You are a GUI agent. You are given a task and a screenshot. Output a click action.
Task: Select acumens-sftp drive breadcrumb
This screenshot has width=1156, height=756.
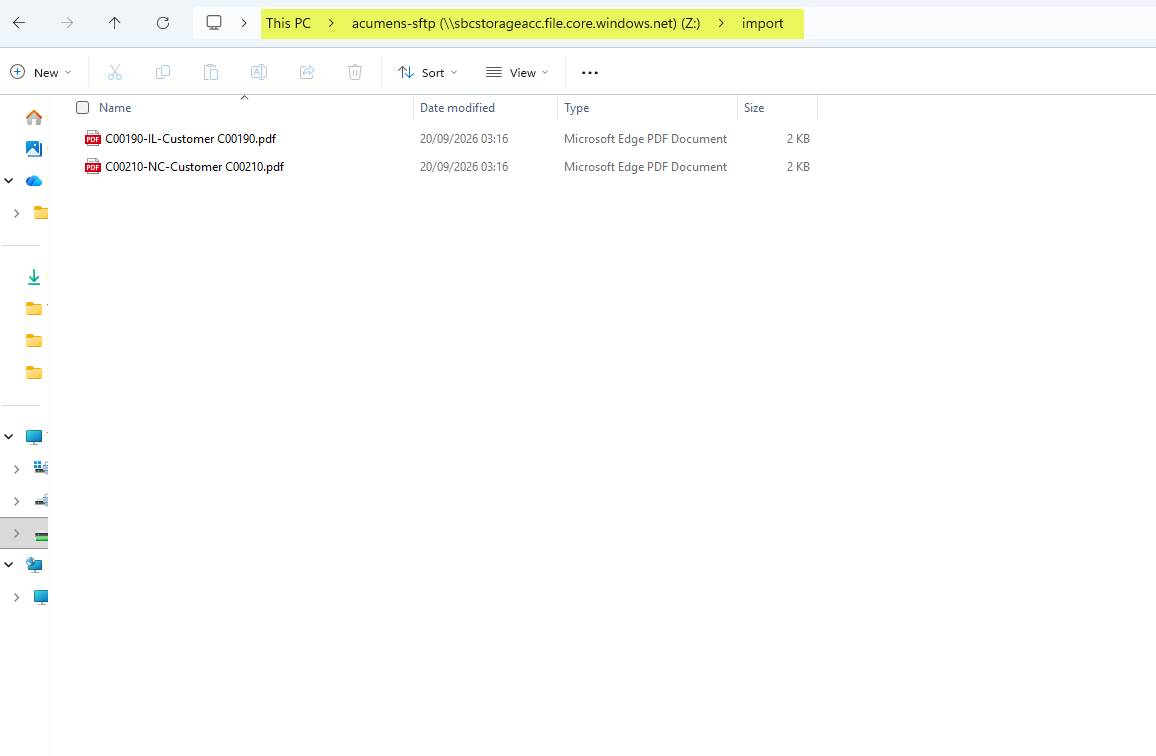click(526, 23)
